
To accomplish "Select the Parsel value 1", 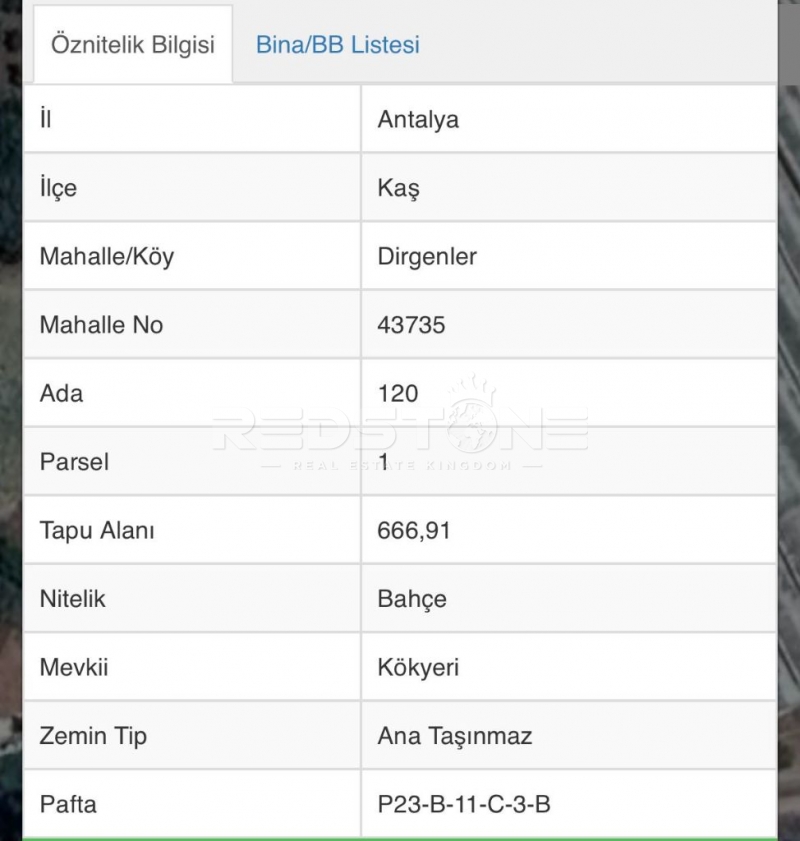I will pos(383,462).
